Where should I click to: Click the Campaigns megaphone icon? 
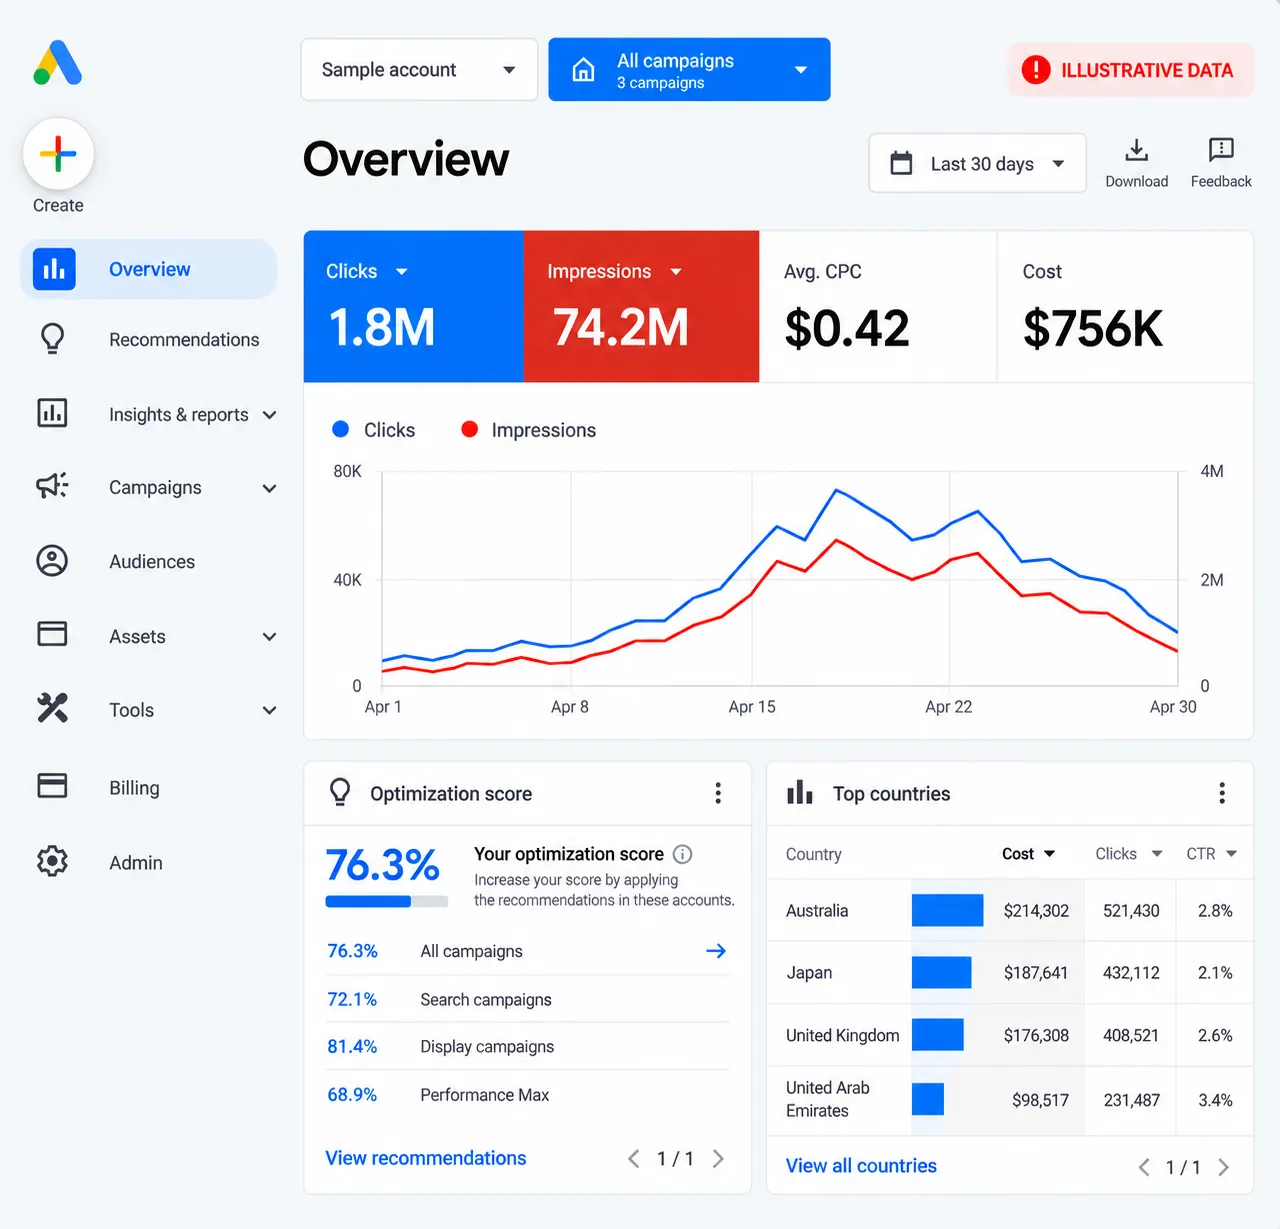point(52,486)
